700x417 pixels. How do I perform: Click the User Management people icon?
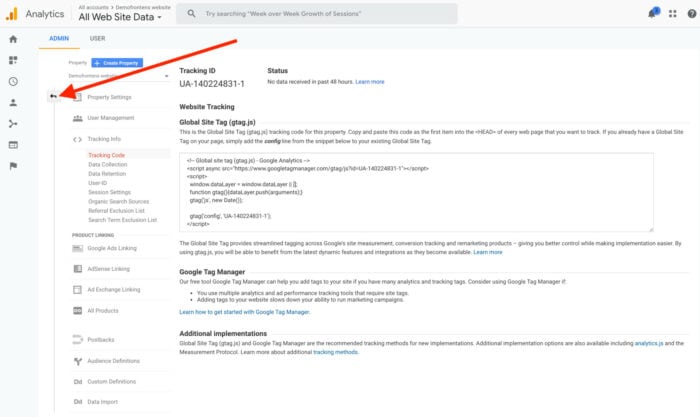click(x=78, y=118)
